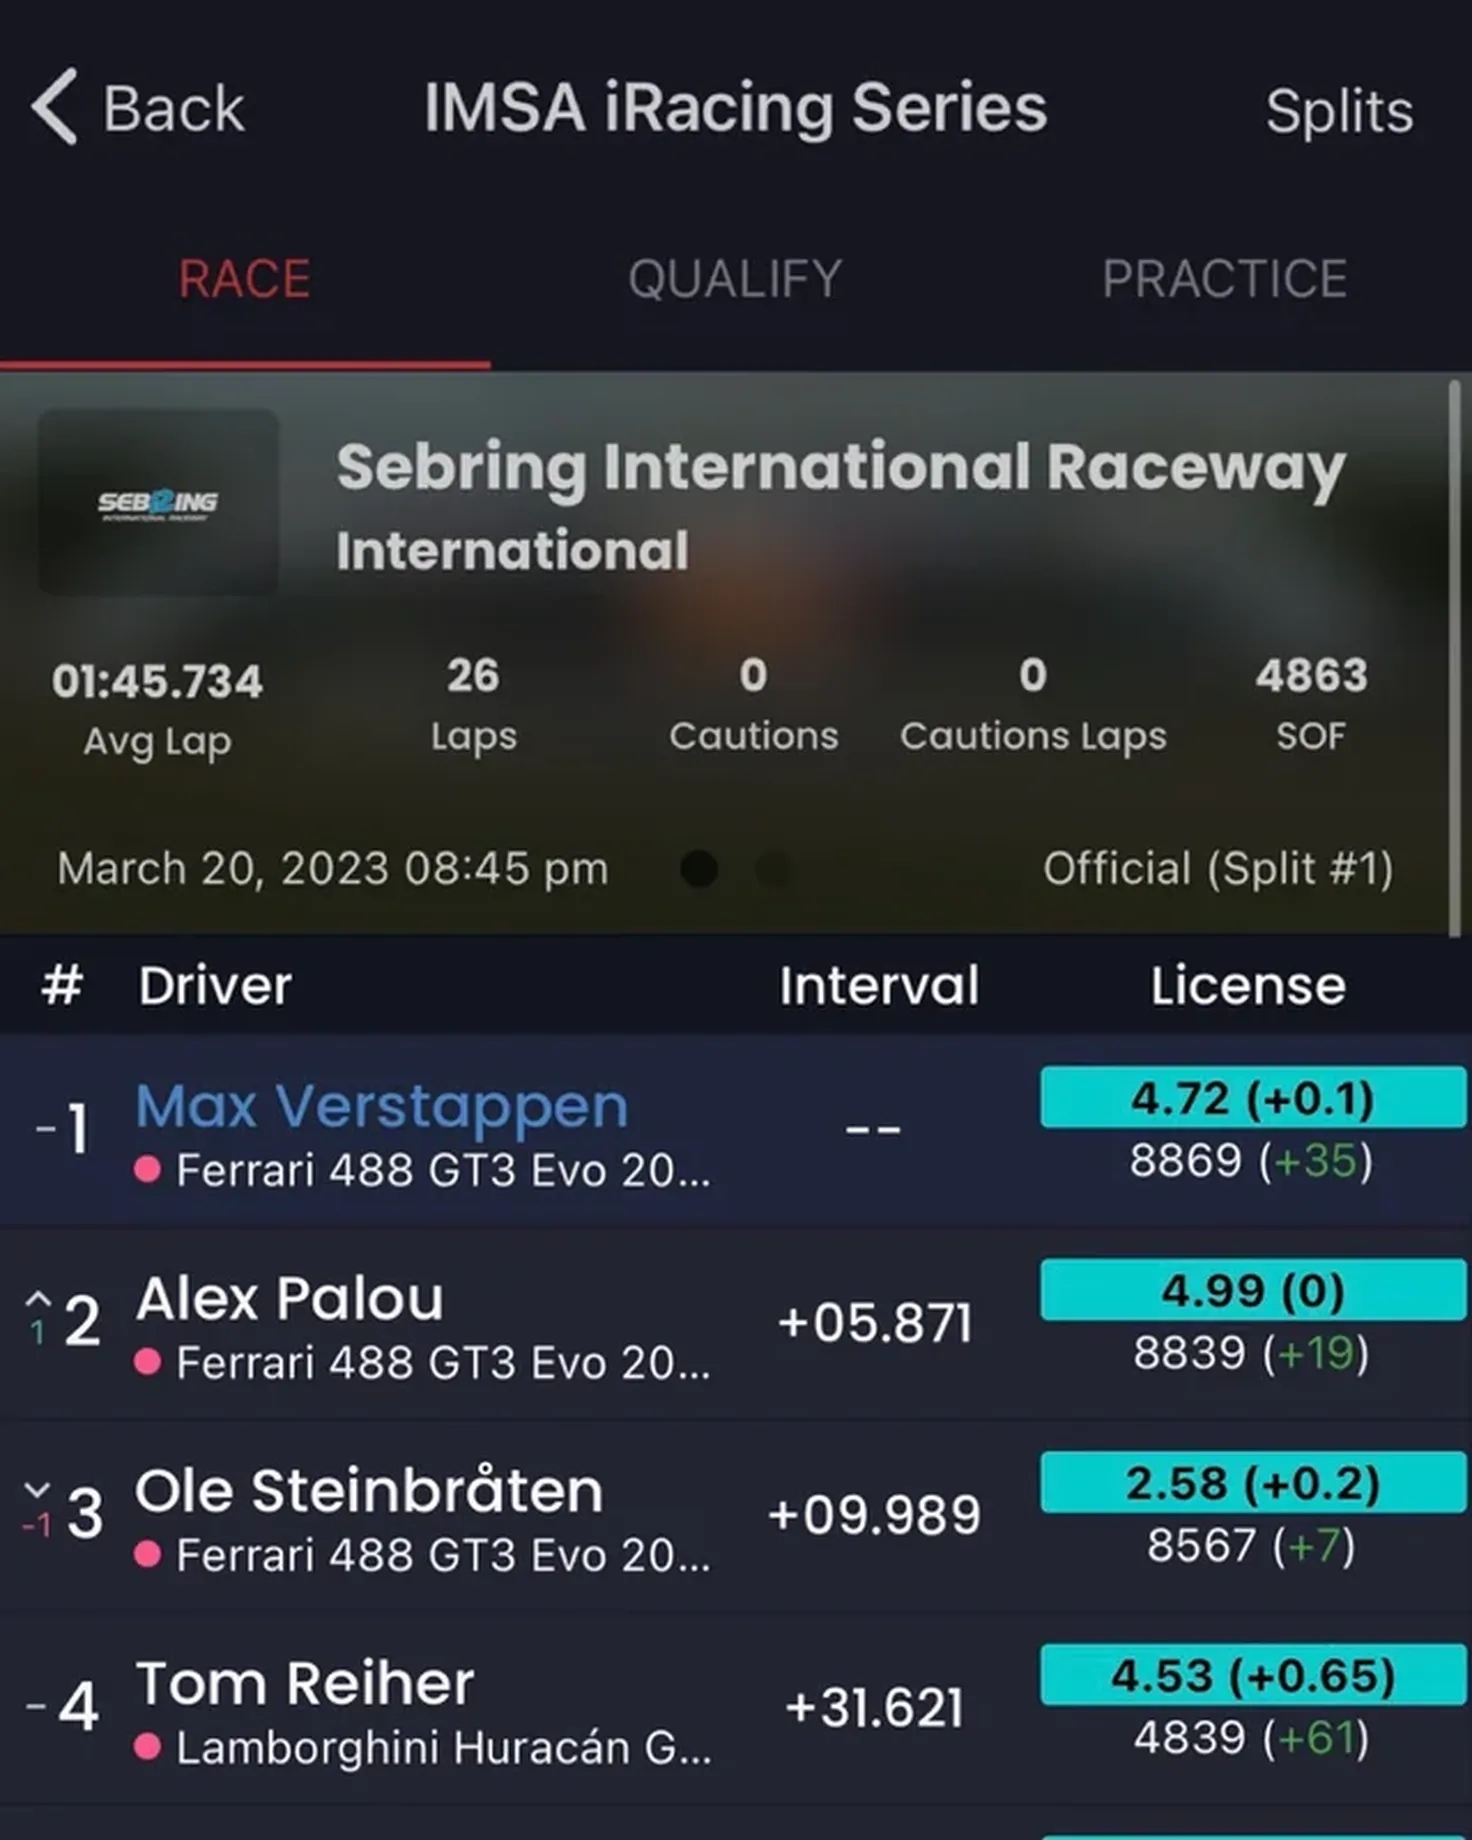The image size is (1472, 1840).
Task: Click pink class dot beside Alex Palou's car
Action: click(148, 1361)
